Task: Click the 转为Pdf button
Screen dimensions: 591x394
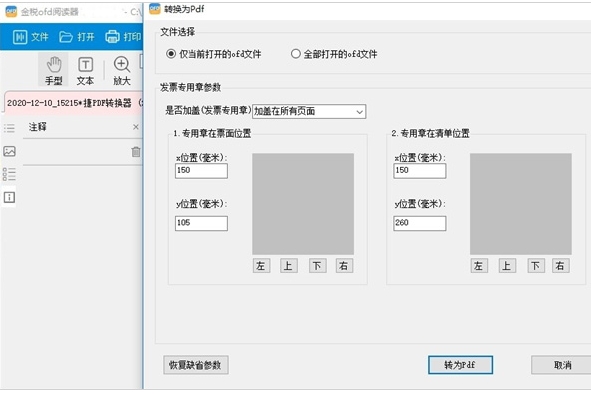Action: (x=460, y=365)
